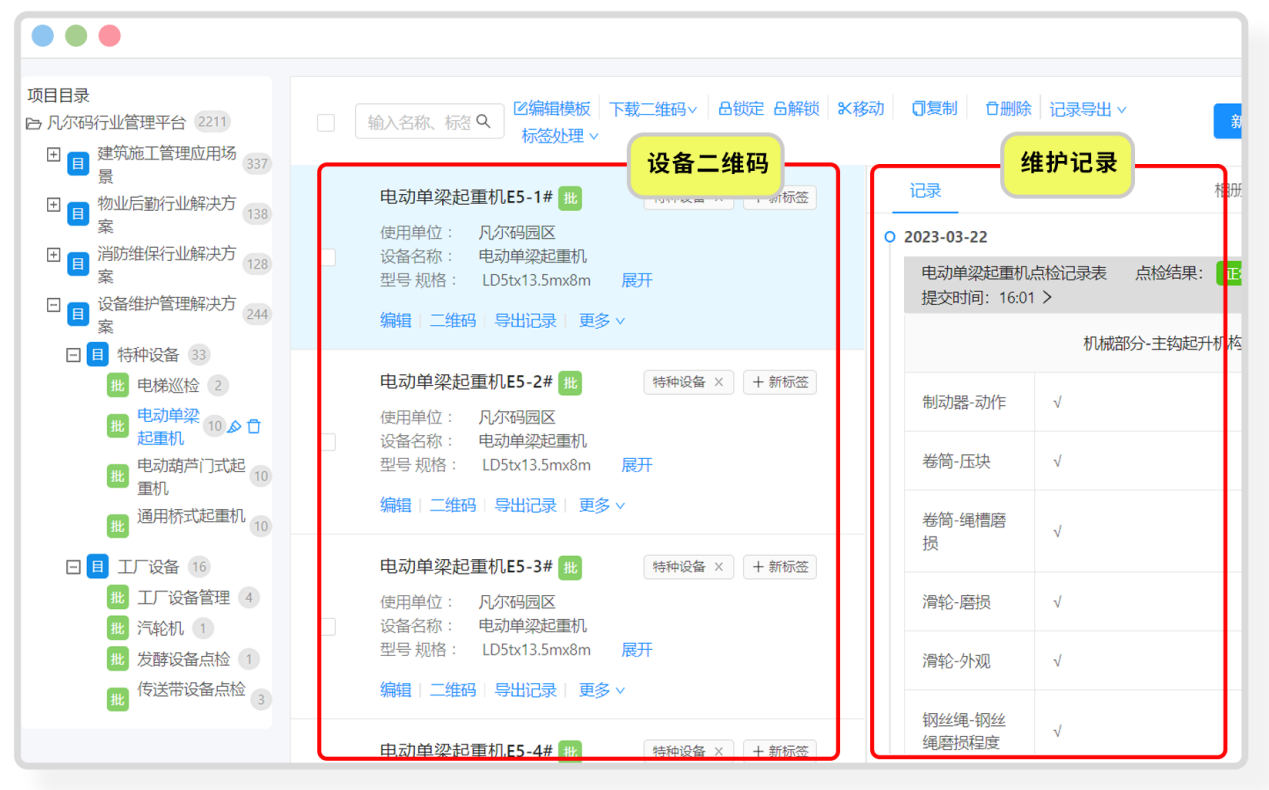1269x790 pixels.
Task: Click the 解锁 unlock icon
Action: [x=780, y=108]
